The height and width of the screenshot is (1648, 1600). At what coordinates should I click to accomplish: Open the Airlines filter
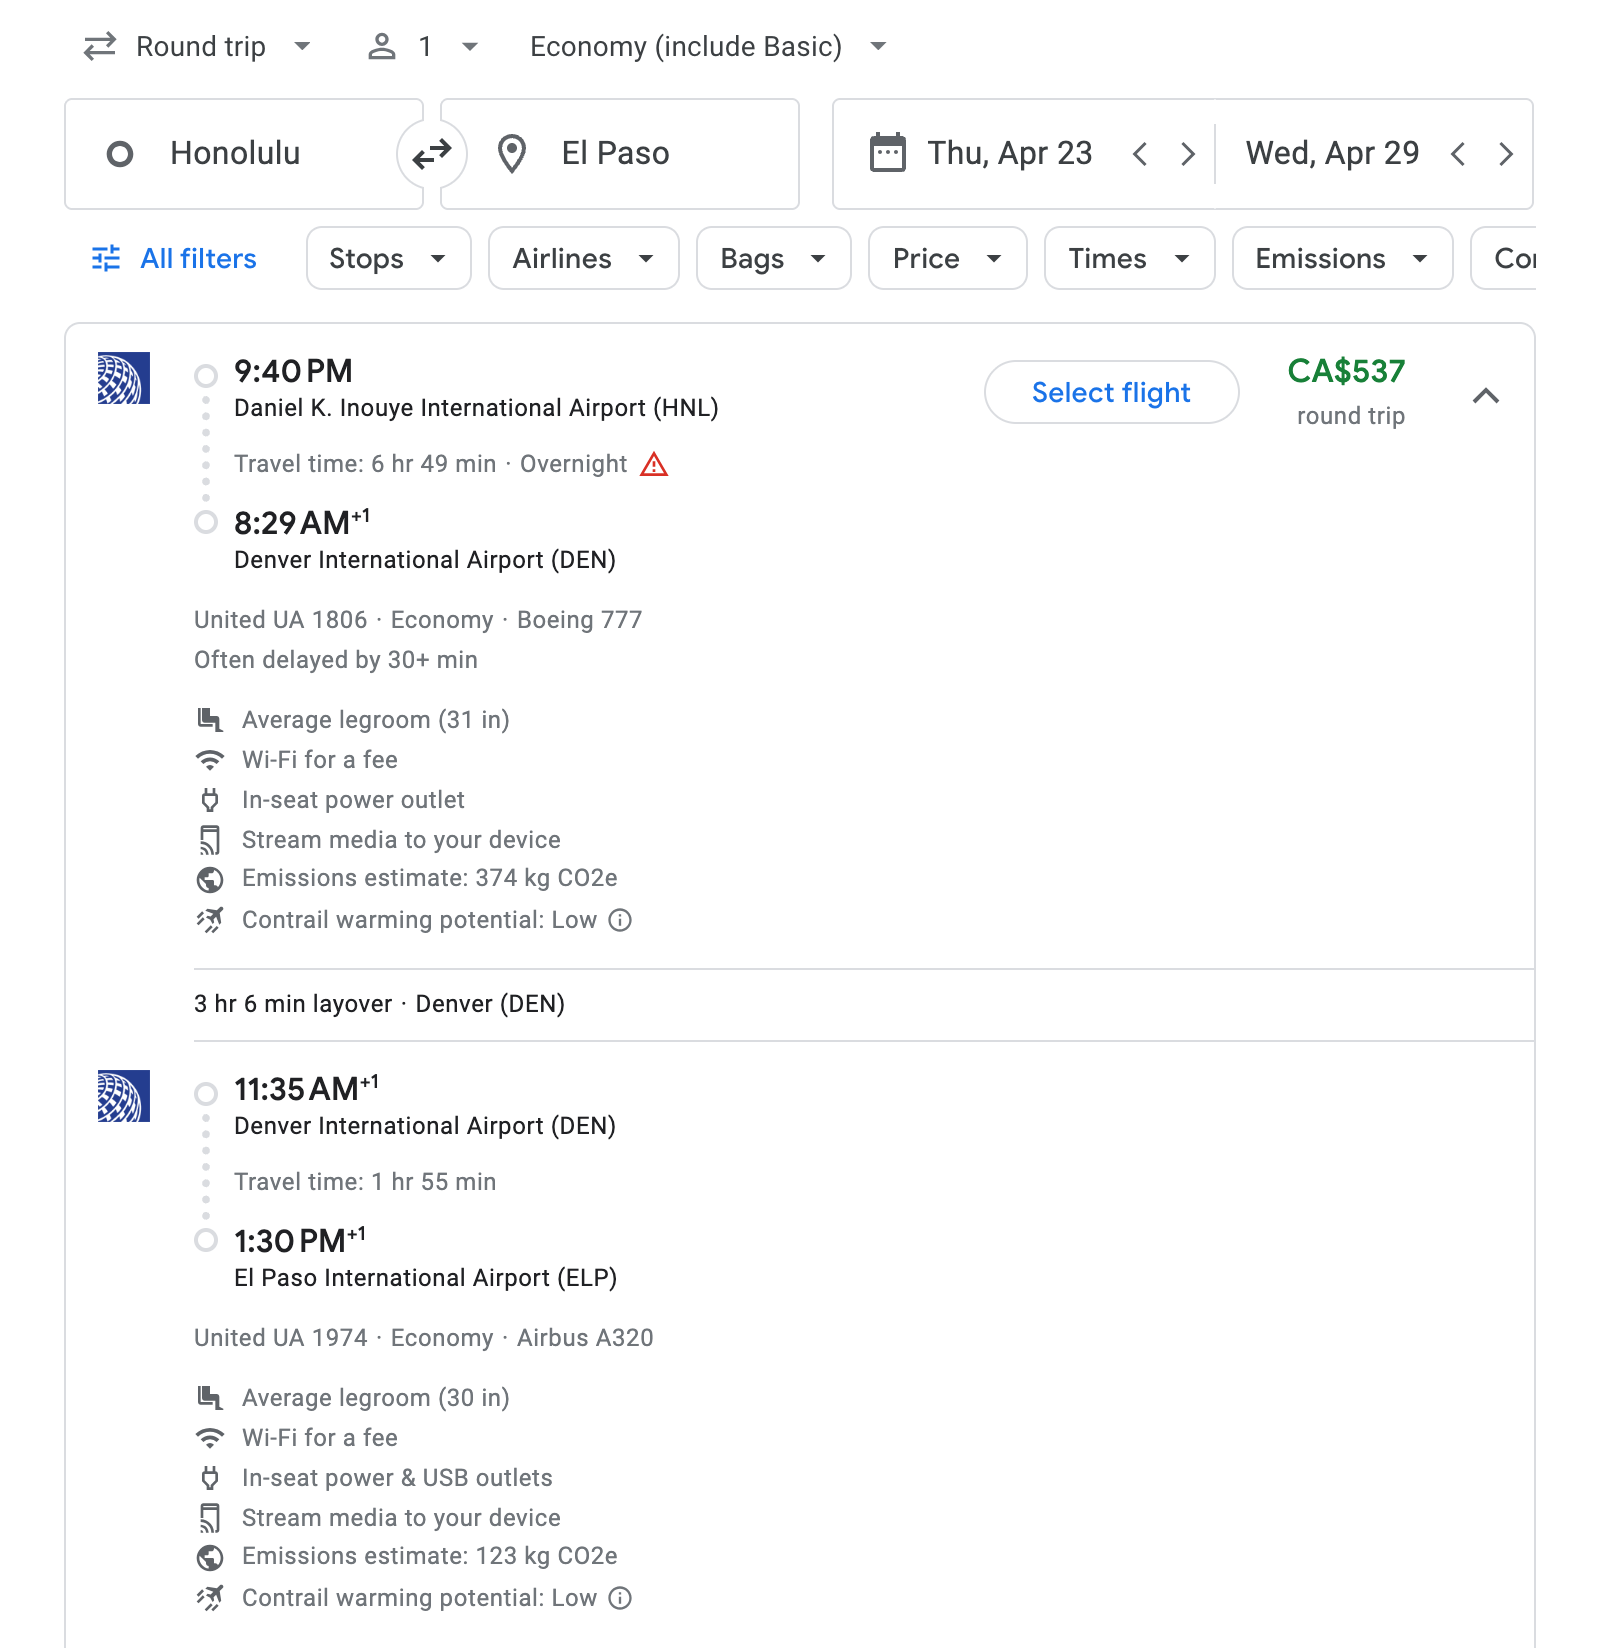point(583,259)
